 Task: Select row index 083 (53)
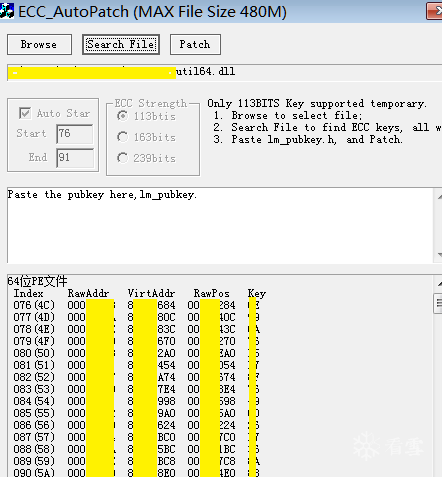pos(136,389)
